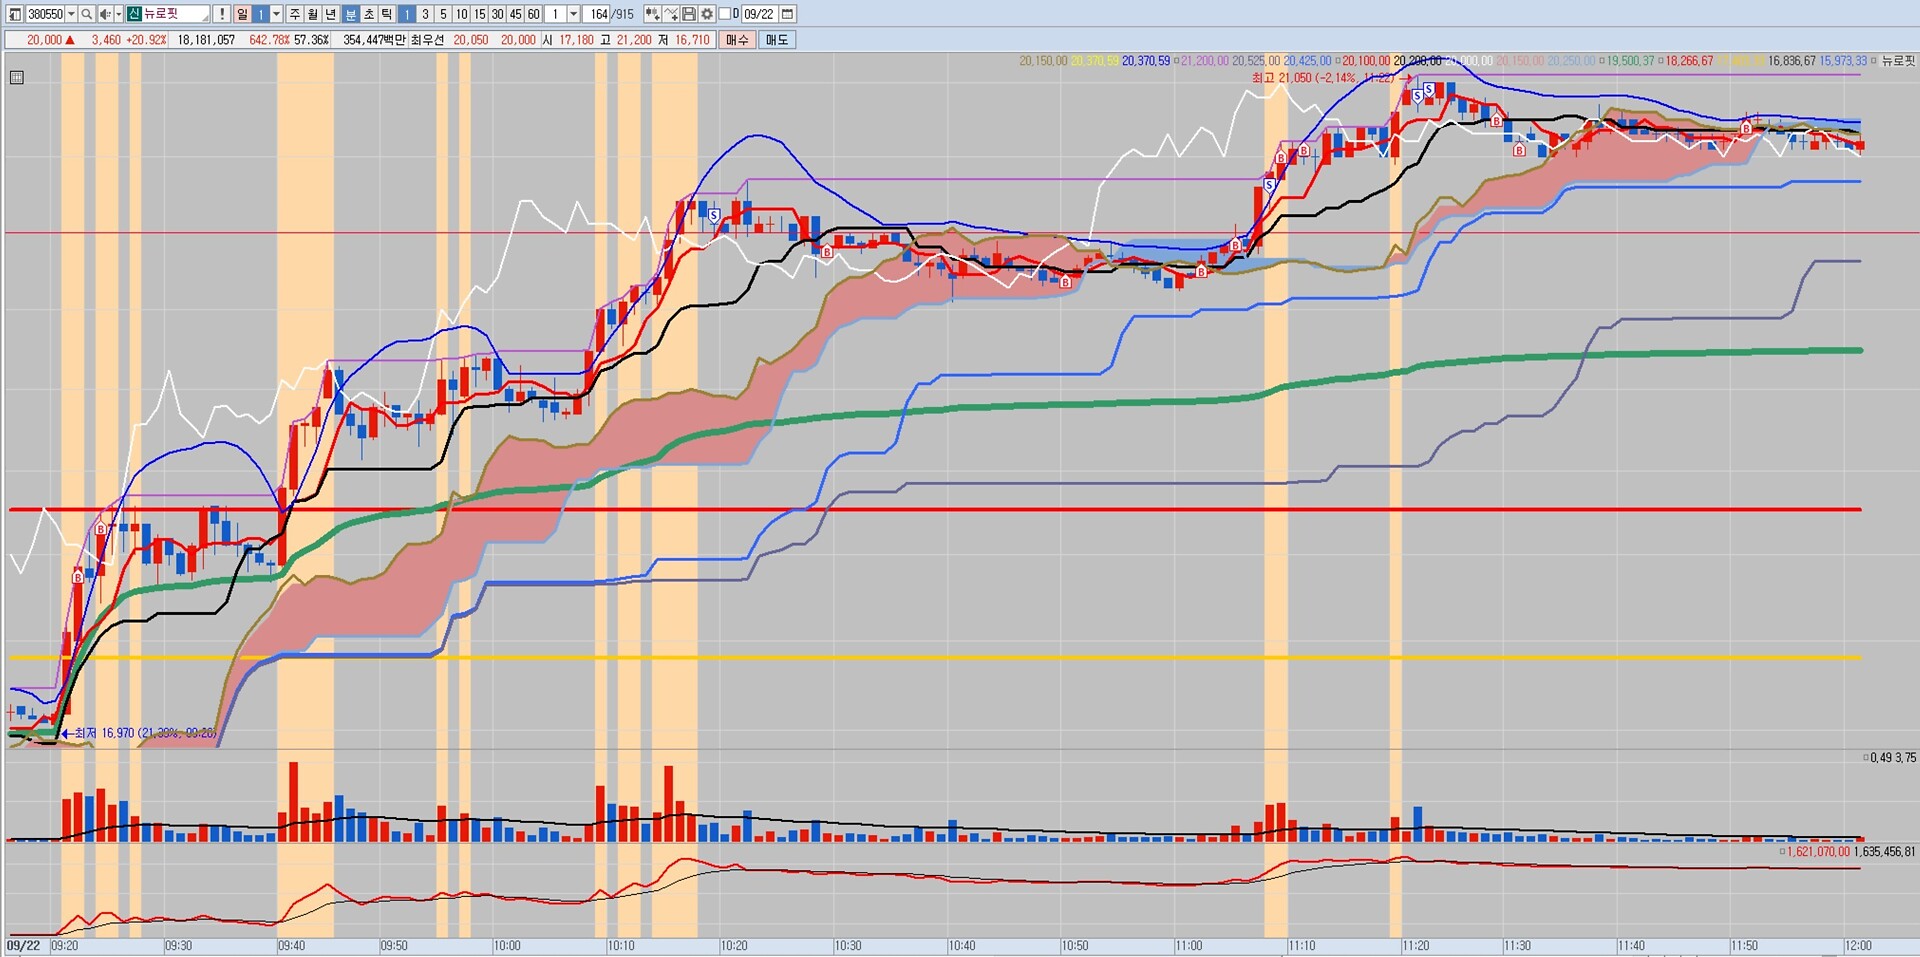Click the high price 21,200

634,40
